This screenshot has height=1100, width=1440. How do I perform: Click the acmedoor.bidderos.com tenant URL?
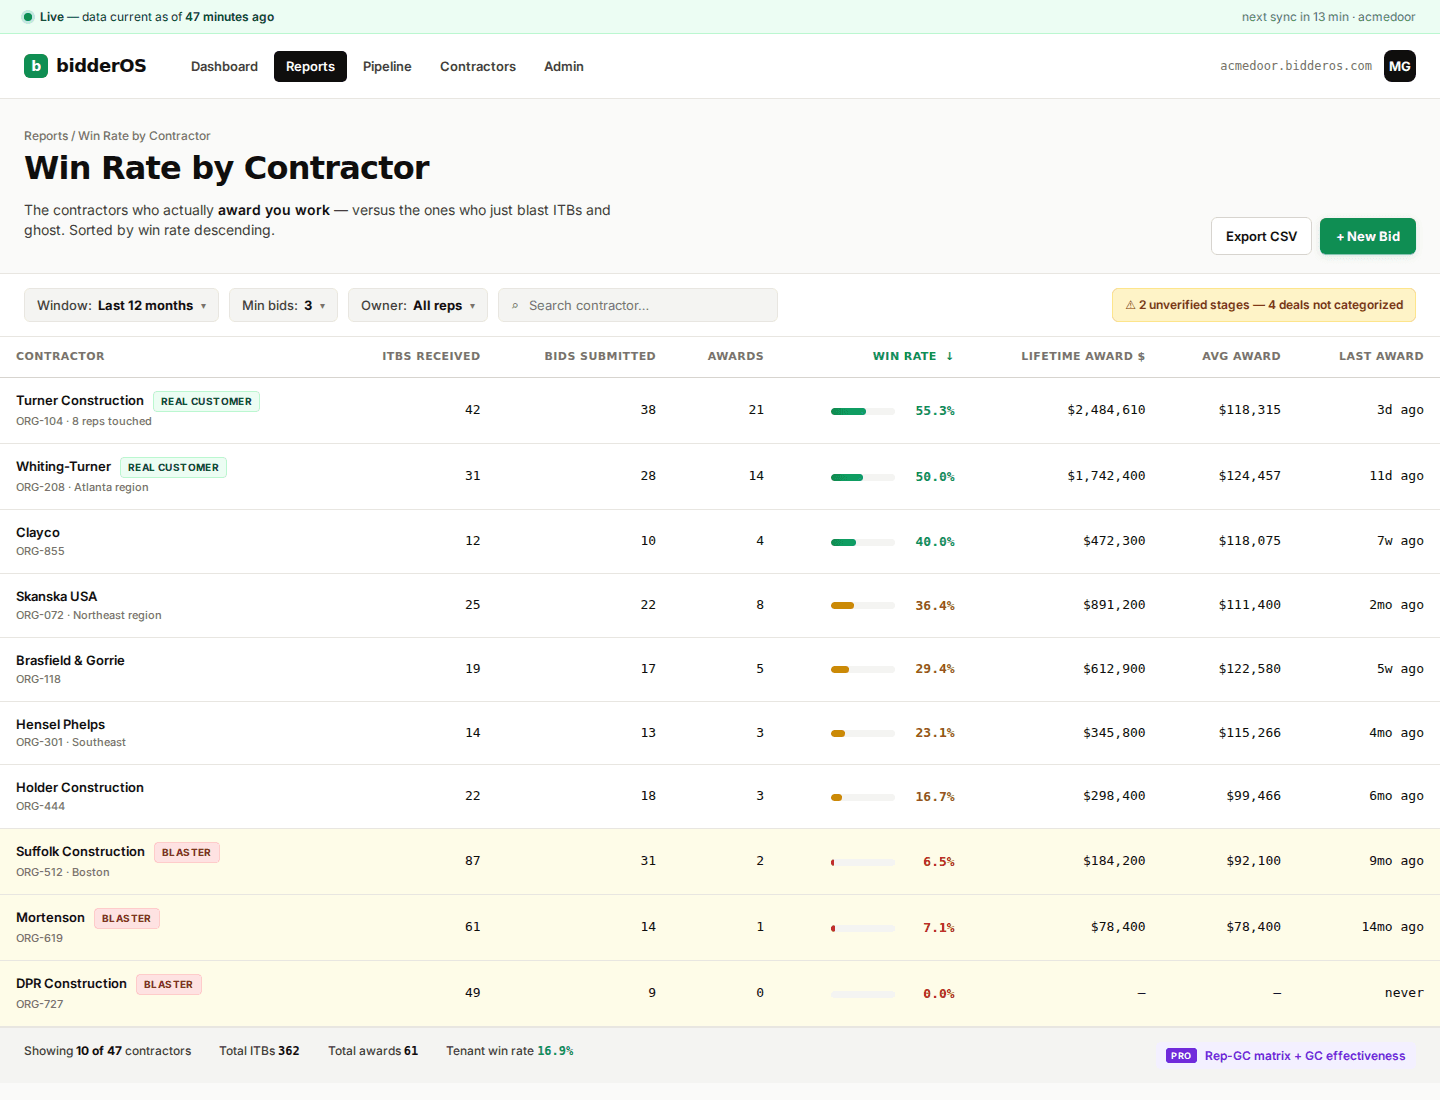click(x=1296, y=66)
